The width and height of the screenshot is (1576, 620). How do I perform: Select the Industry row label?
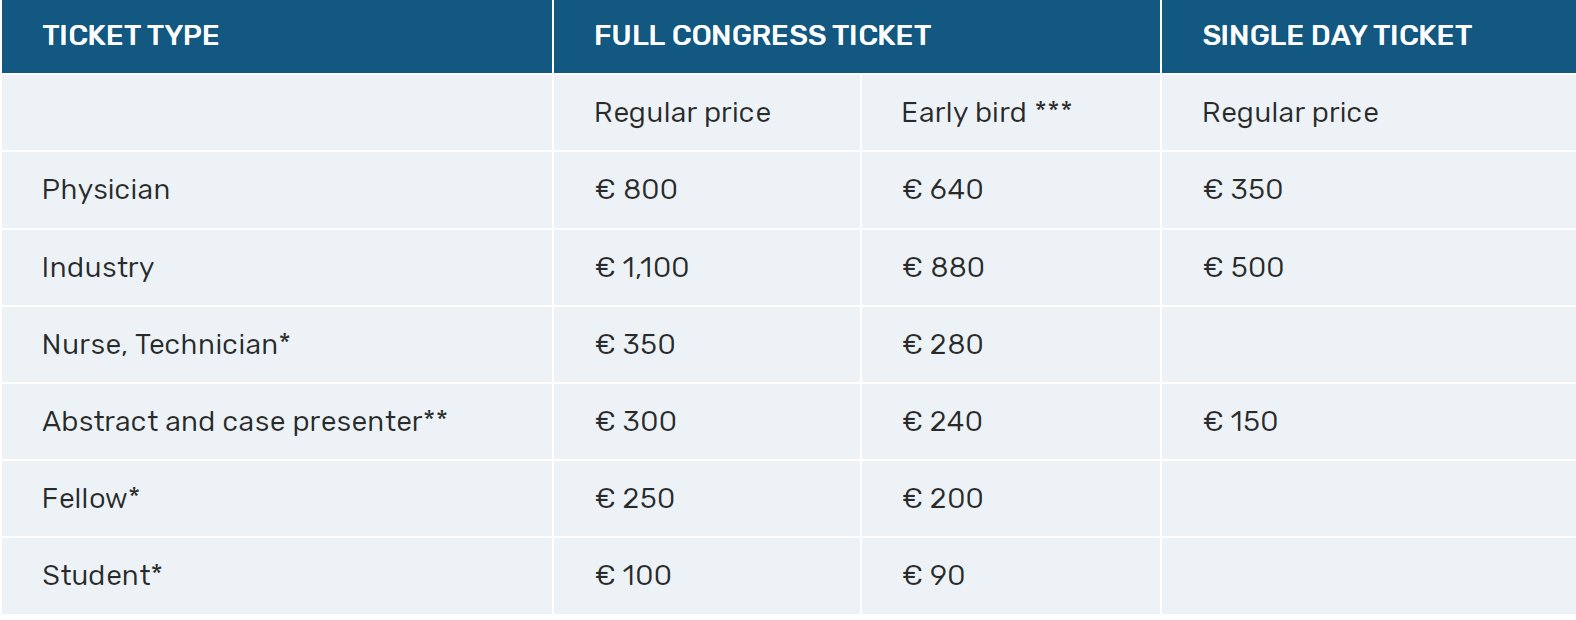pyautogui.click(x=98, y=267)
